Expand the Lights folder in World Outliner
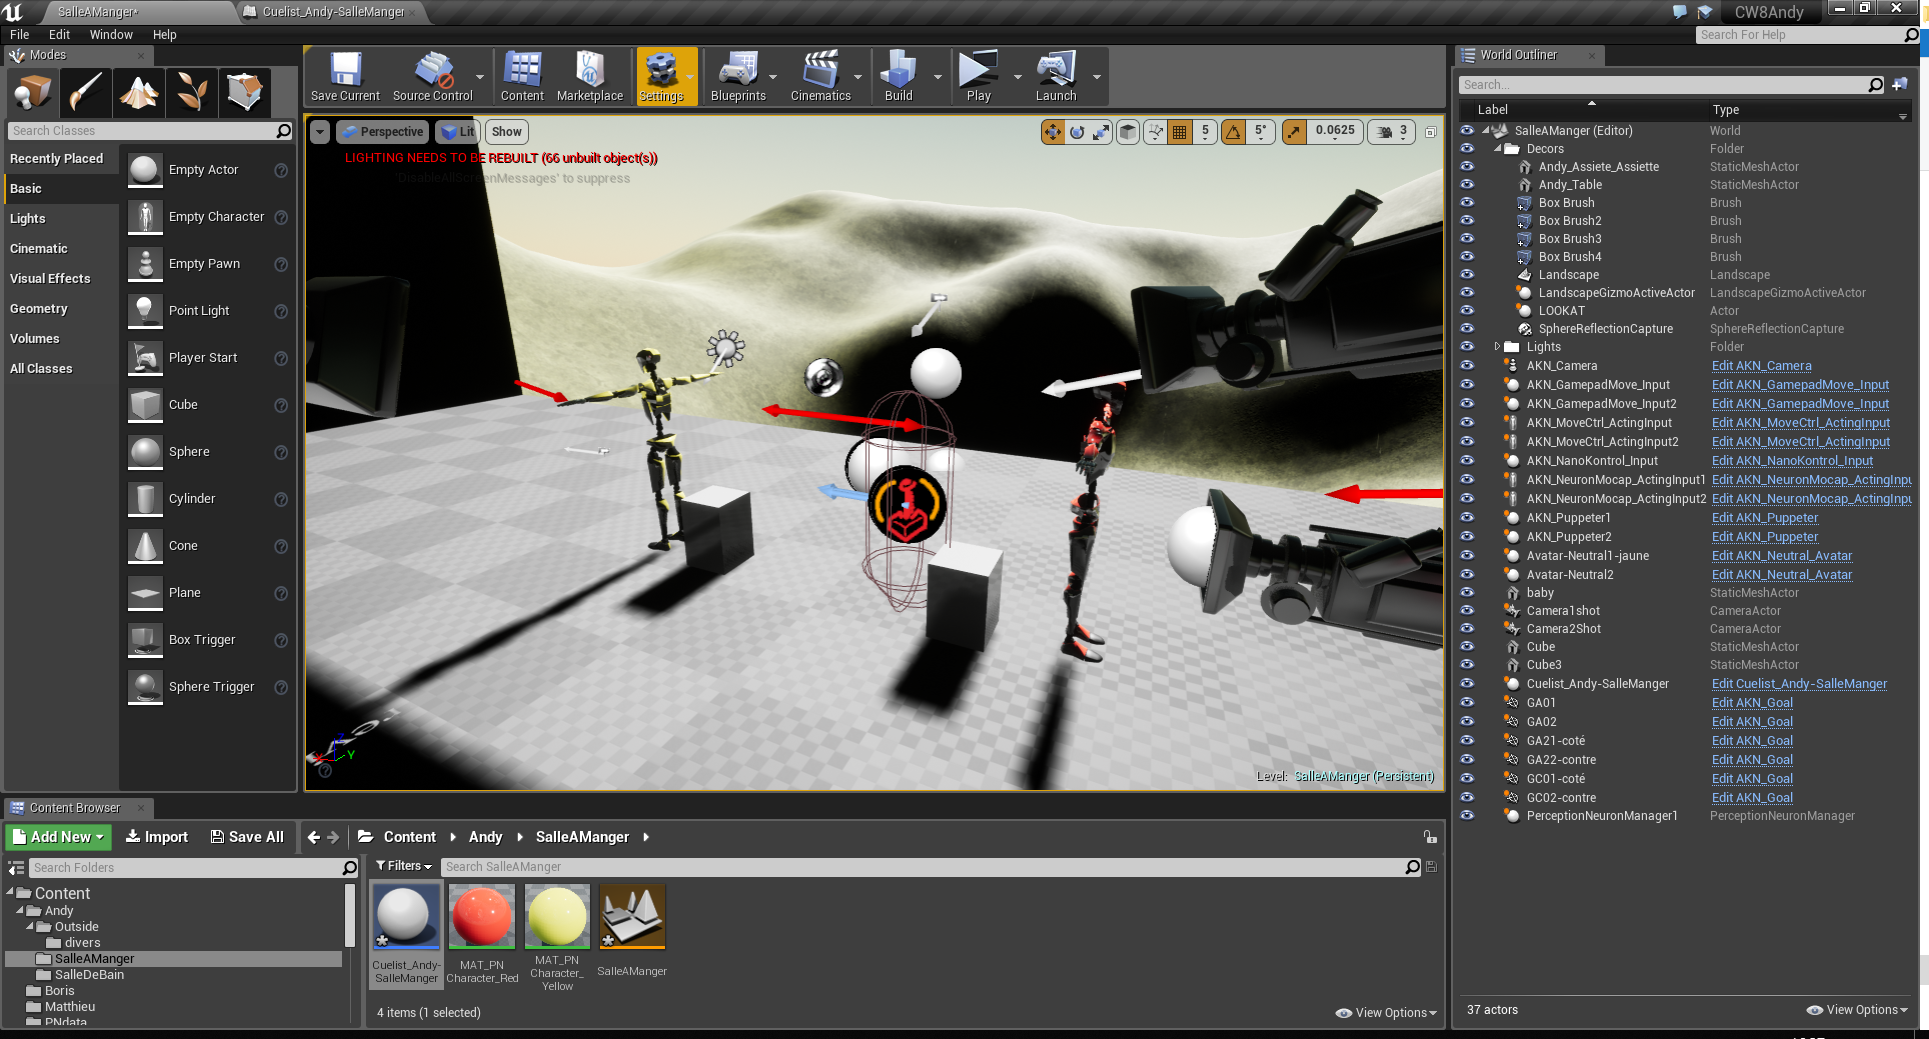This screenshot has width=1929, height=1039. tap(1497, 347)
